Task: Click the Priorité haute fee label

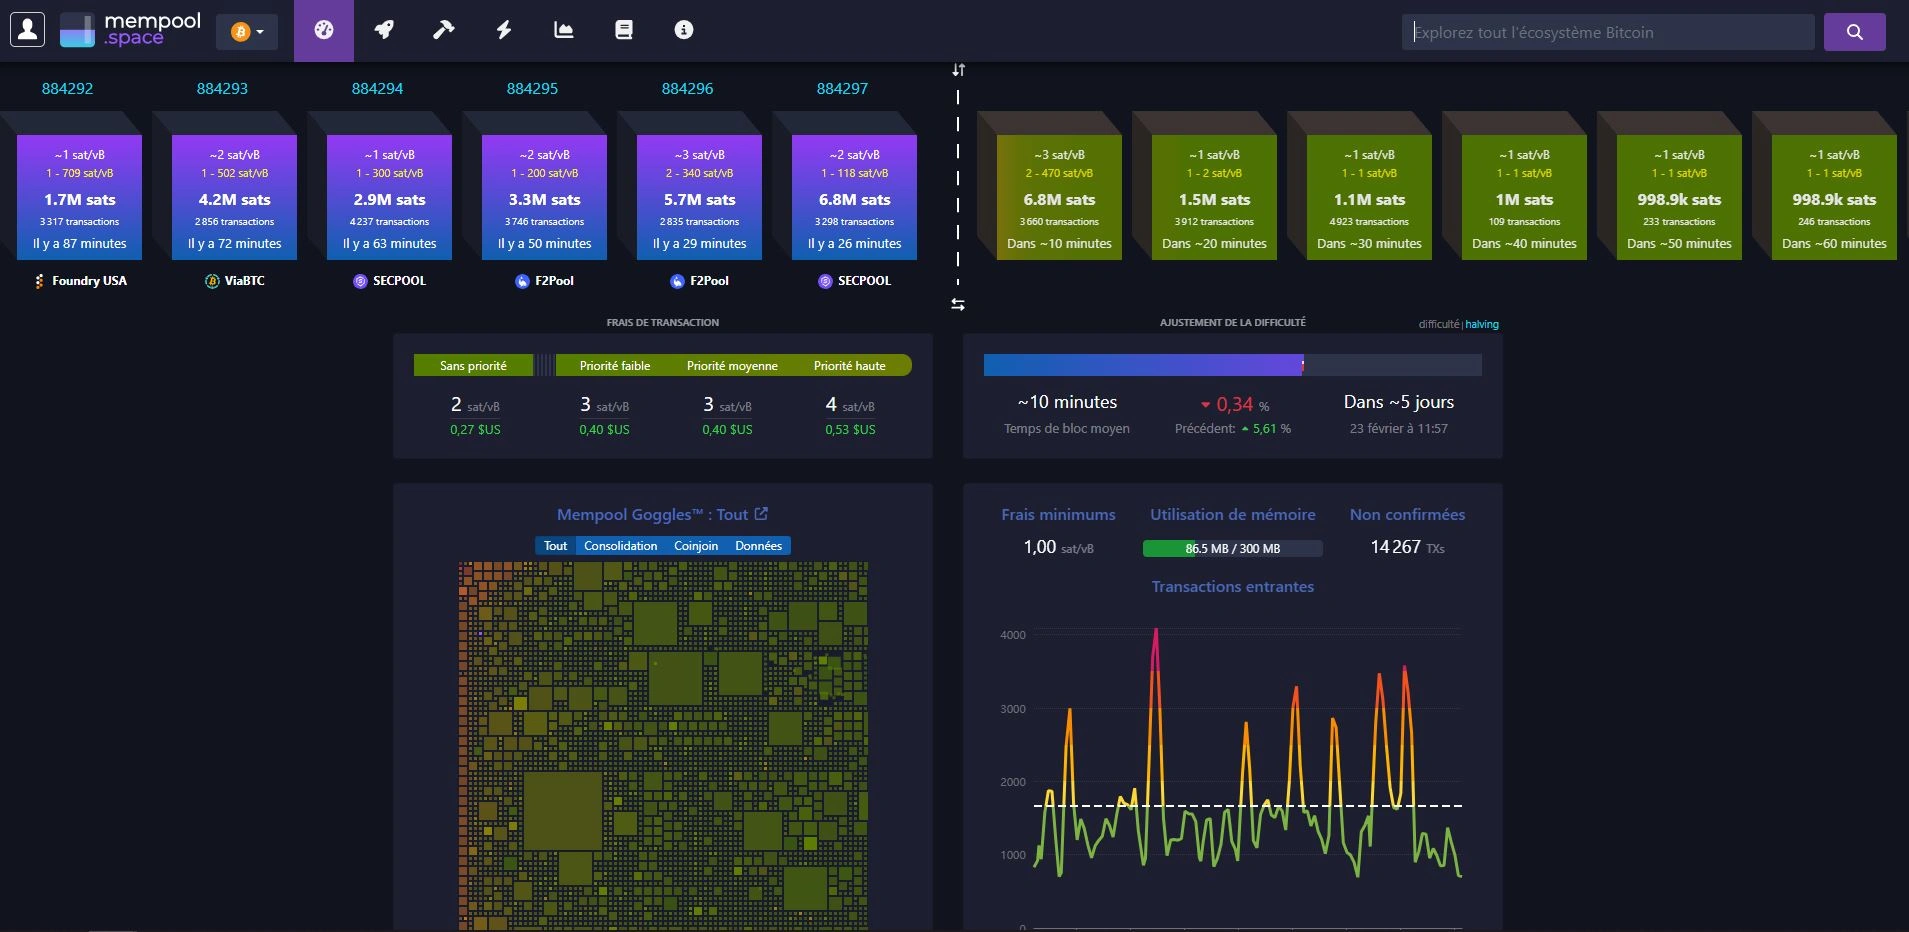Action: pyautogui.click(x=850, y=366)
